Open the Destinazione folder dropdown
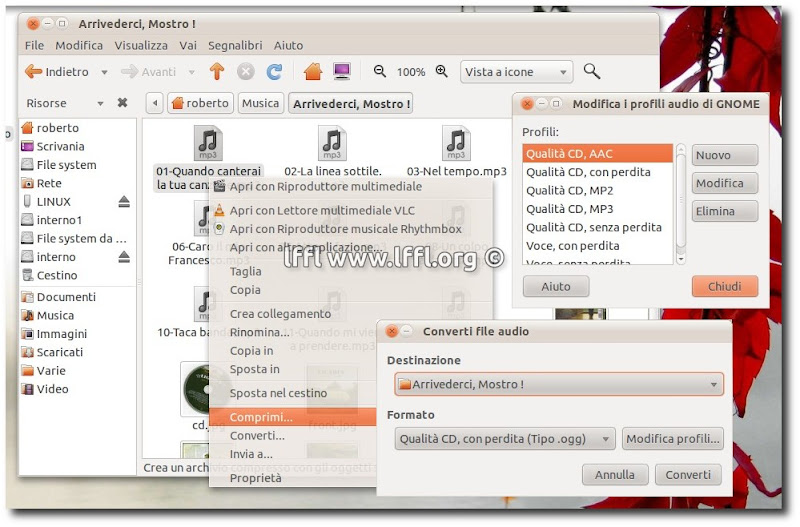 (x=559, y=384)
